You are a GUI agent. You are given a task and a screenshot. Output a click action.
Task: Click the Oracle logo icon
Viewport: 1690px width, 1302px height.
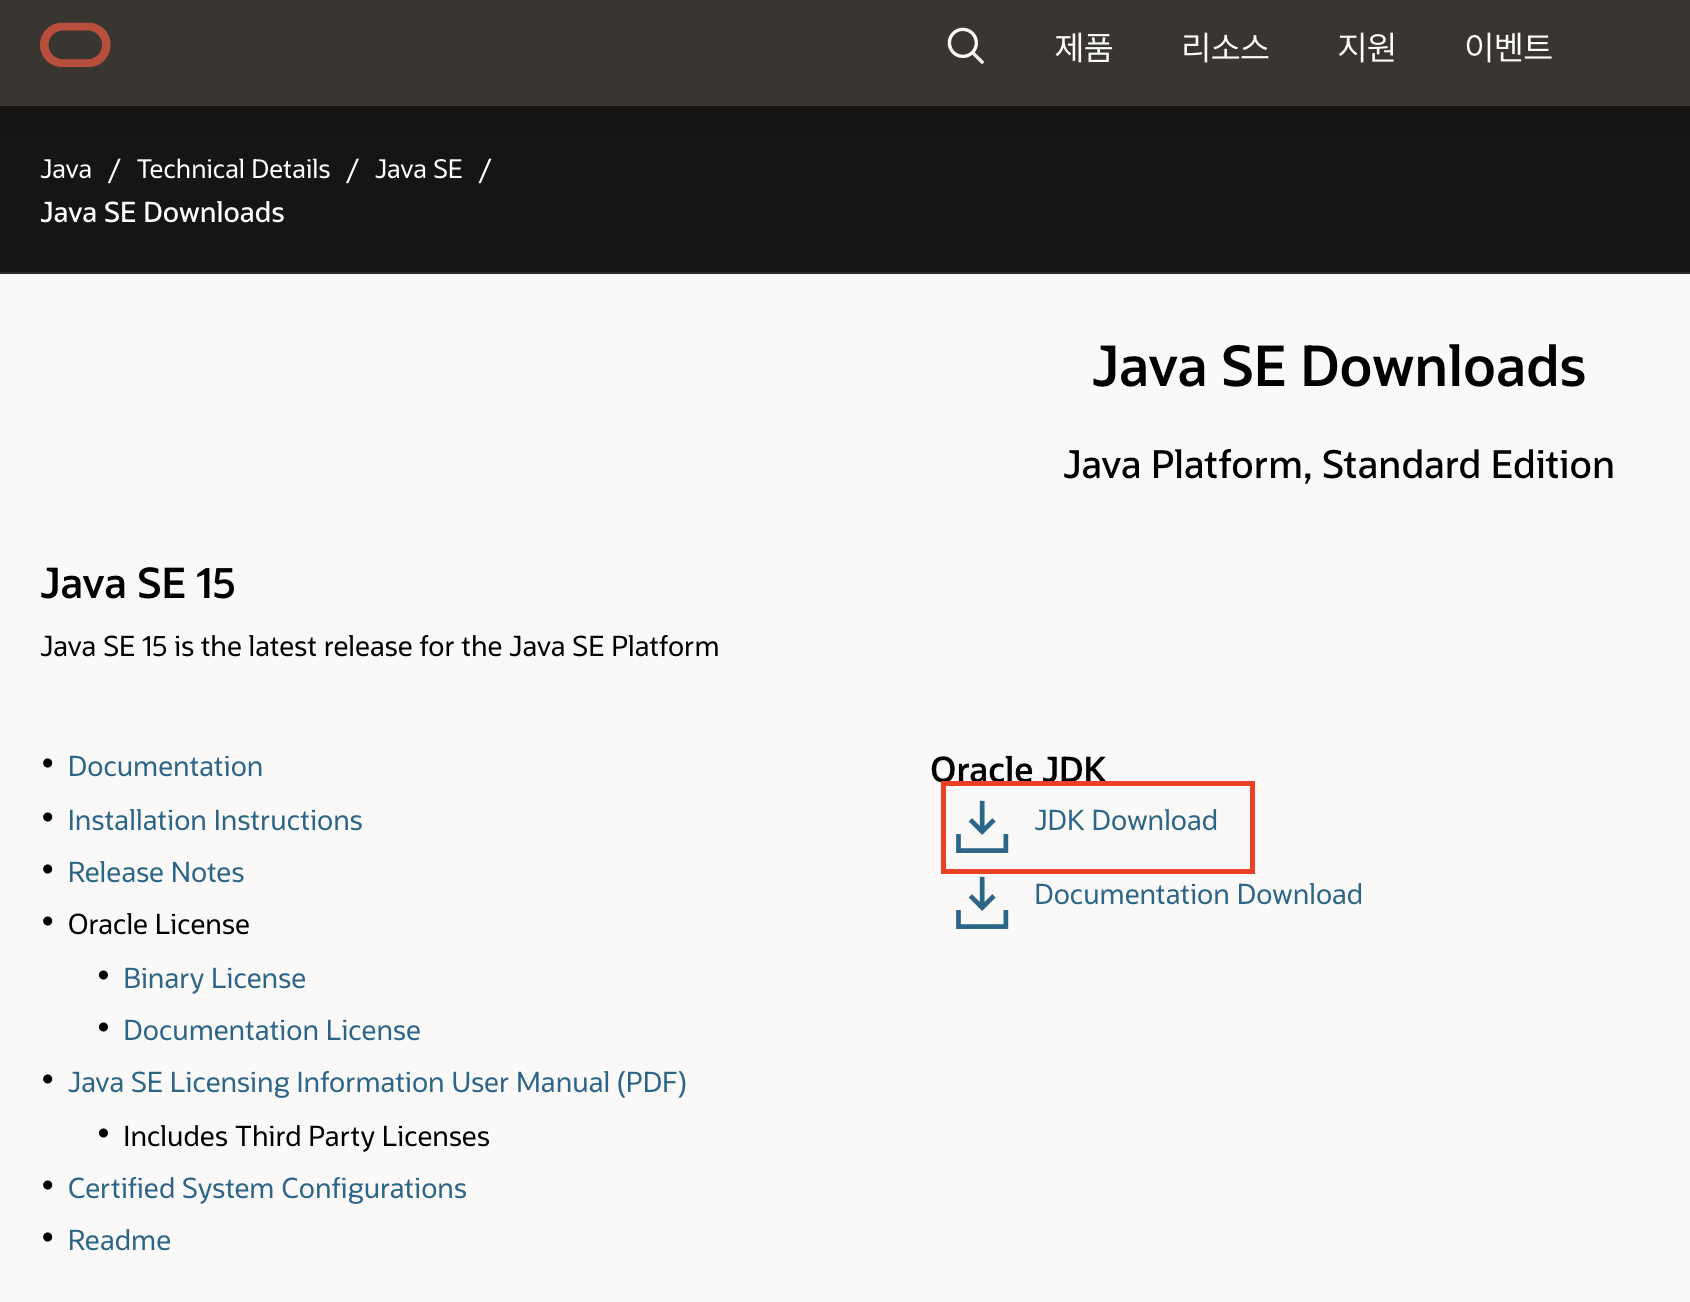pyautogui.click(x=75, y=45)
